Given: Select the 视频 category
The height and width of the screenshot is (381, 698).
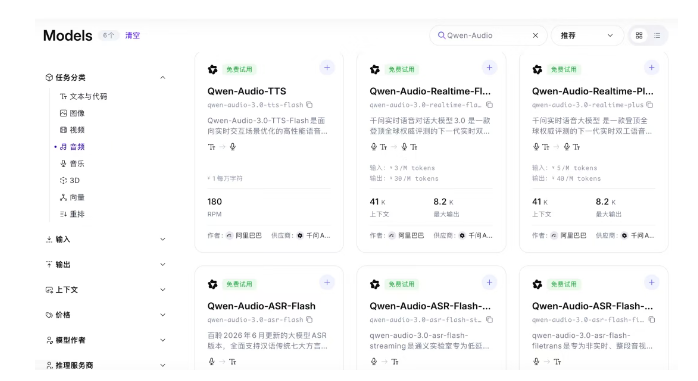Looking at the screenshot, I should click(73, 130).
